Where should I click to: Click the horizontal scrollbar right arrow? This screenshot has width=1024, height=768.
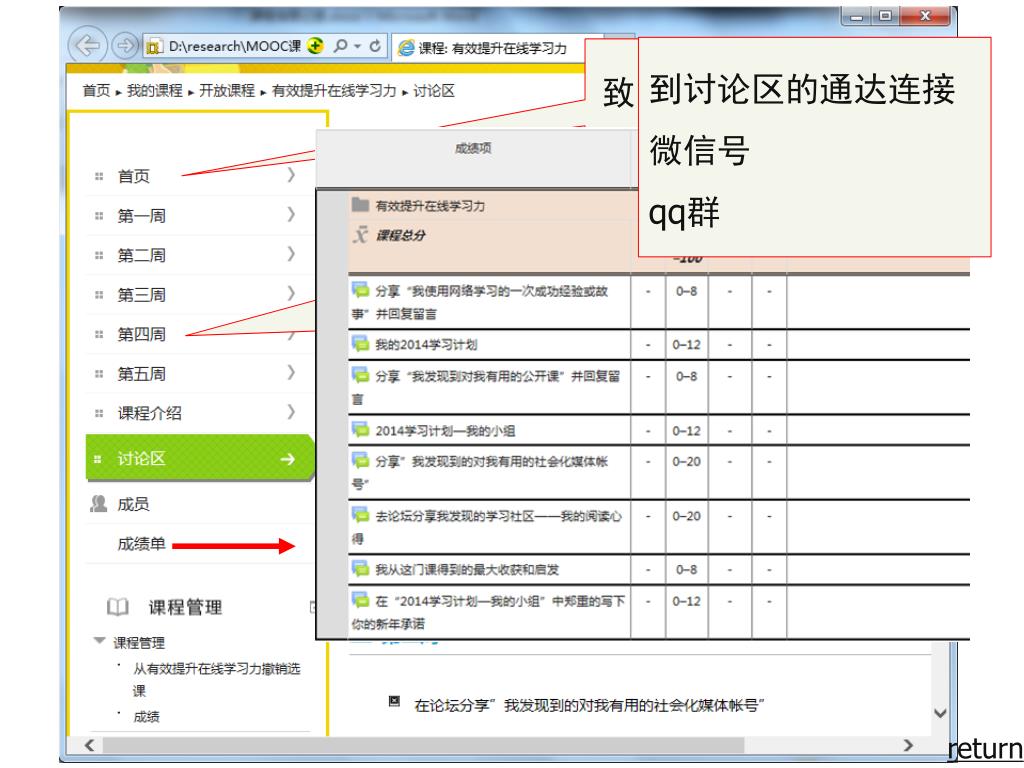click(907, 745)
